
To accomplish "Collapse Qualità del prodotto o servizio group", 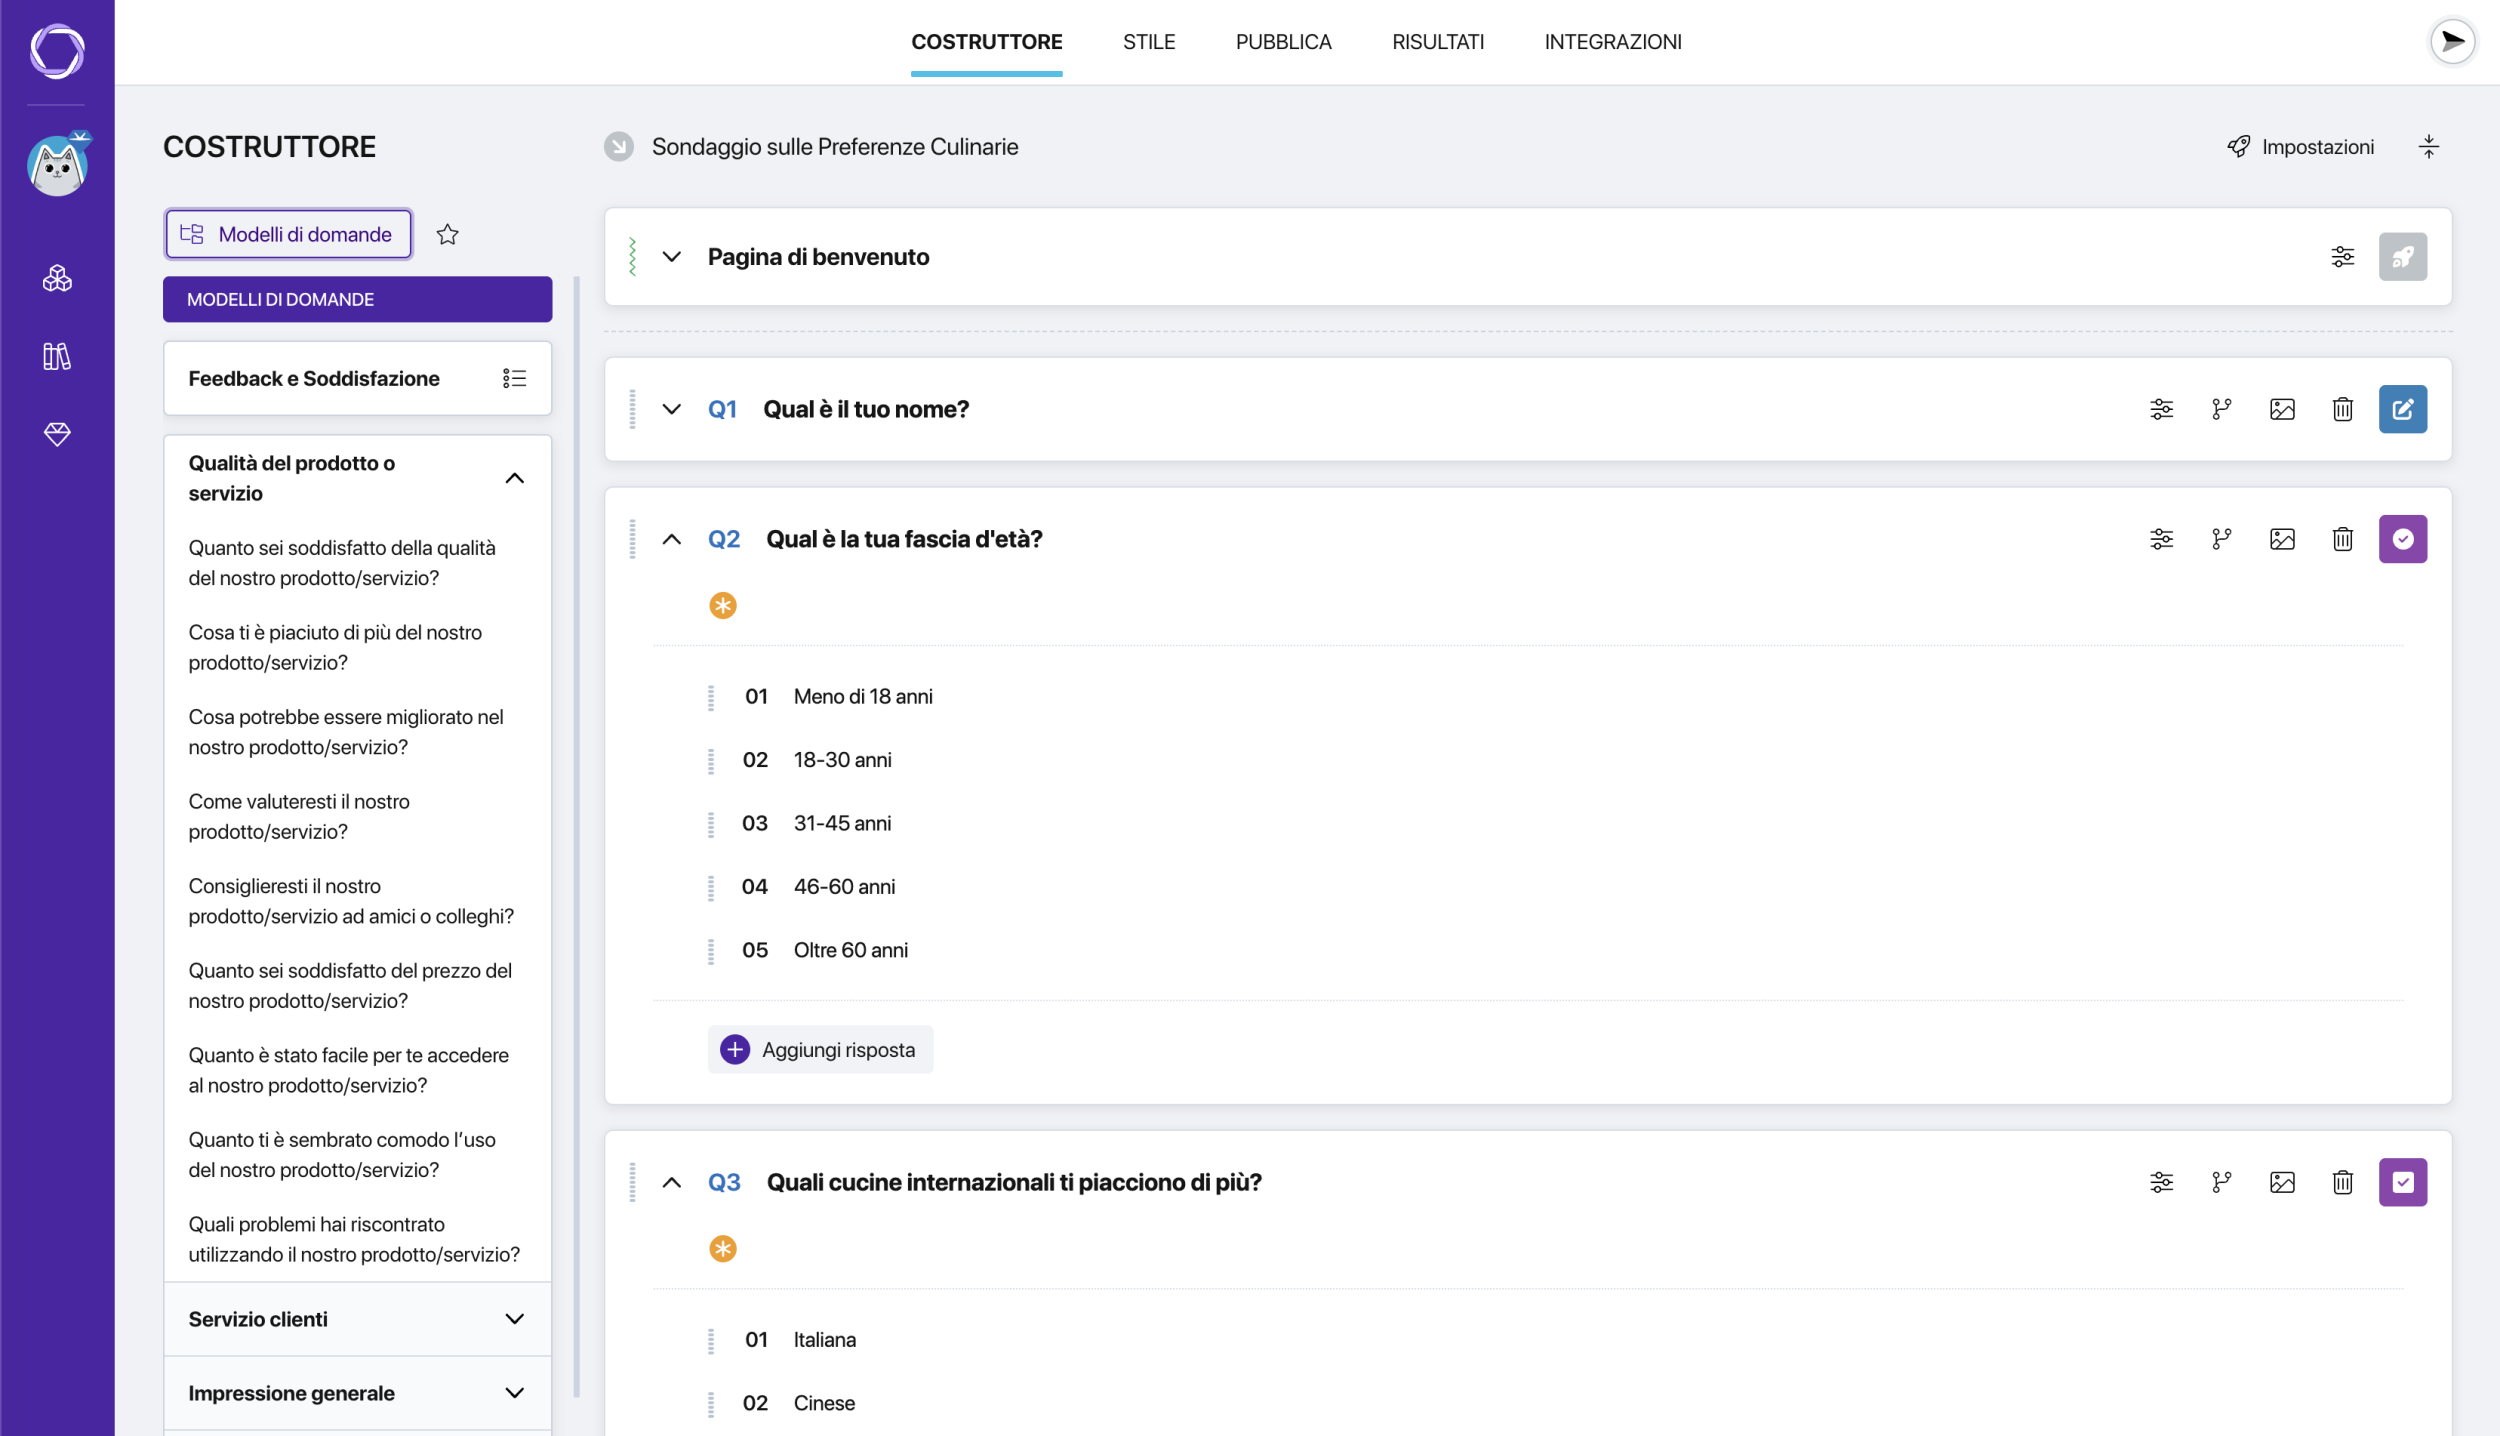I will tap(514, 478).
